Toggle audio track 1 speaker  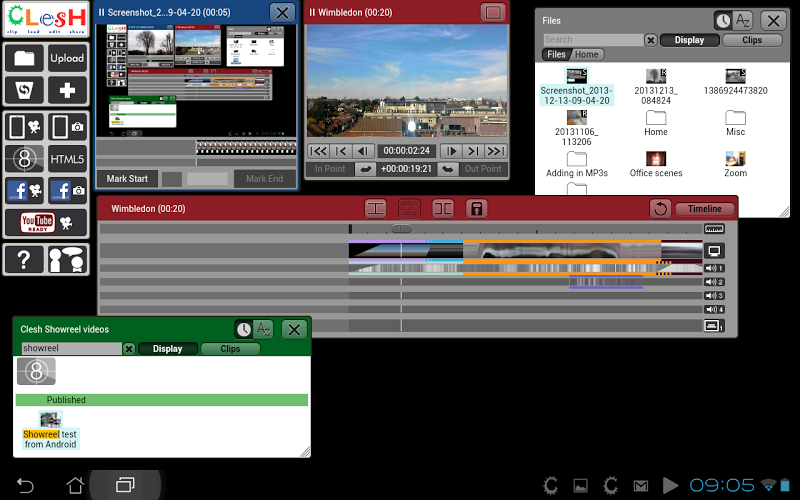point(714,268)
